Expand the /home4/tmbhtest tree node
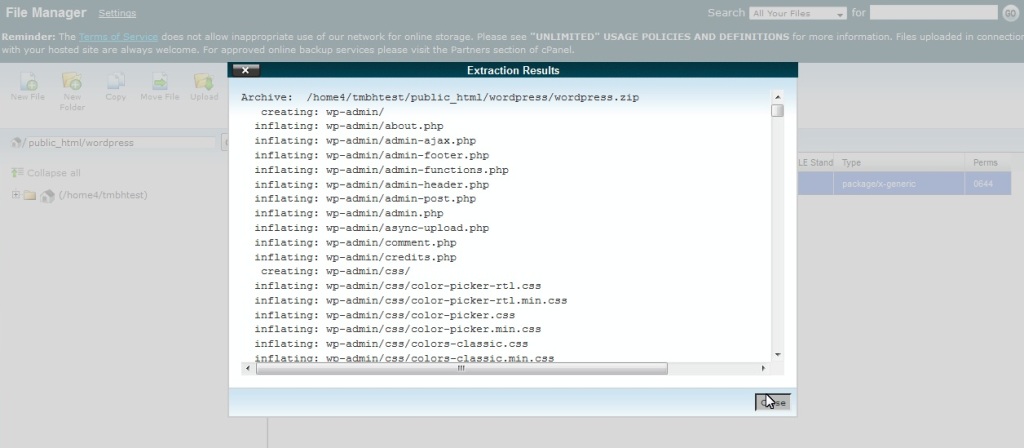This screenshot has width=1024, height=448. (x=16, y=195)
